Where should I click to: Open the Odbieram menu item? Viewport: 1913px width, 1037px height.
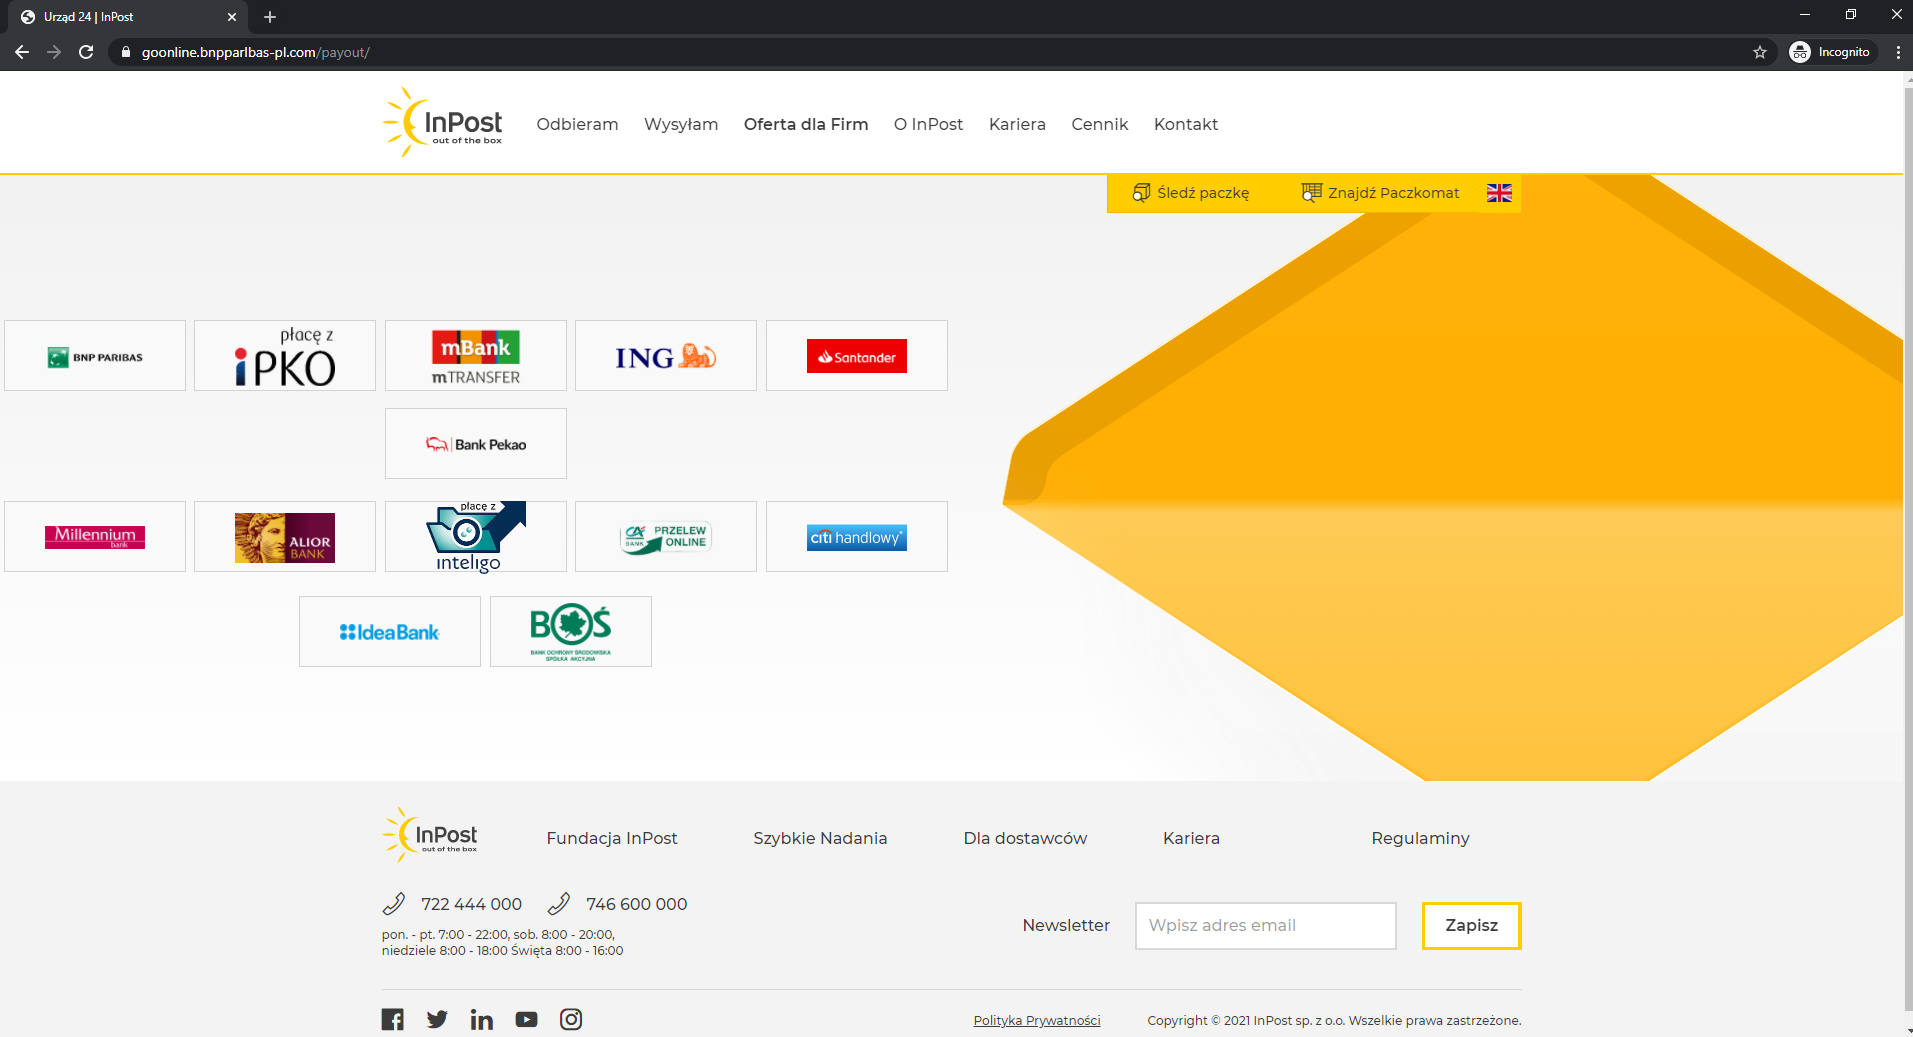577,124
